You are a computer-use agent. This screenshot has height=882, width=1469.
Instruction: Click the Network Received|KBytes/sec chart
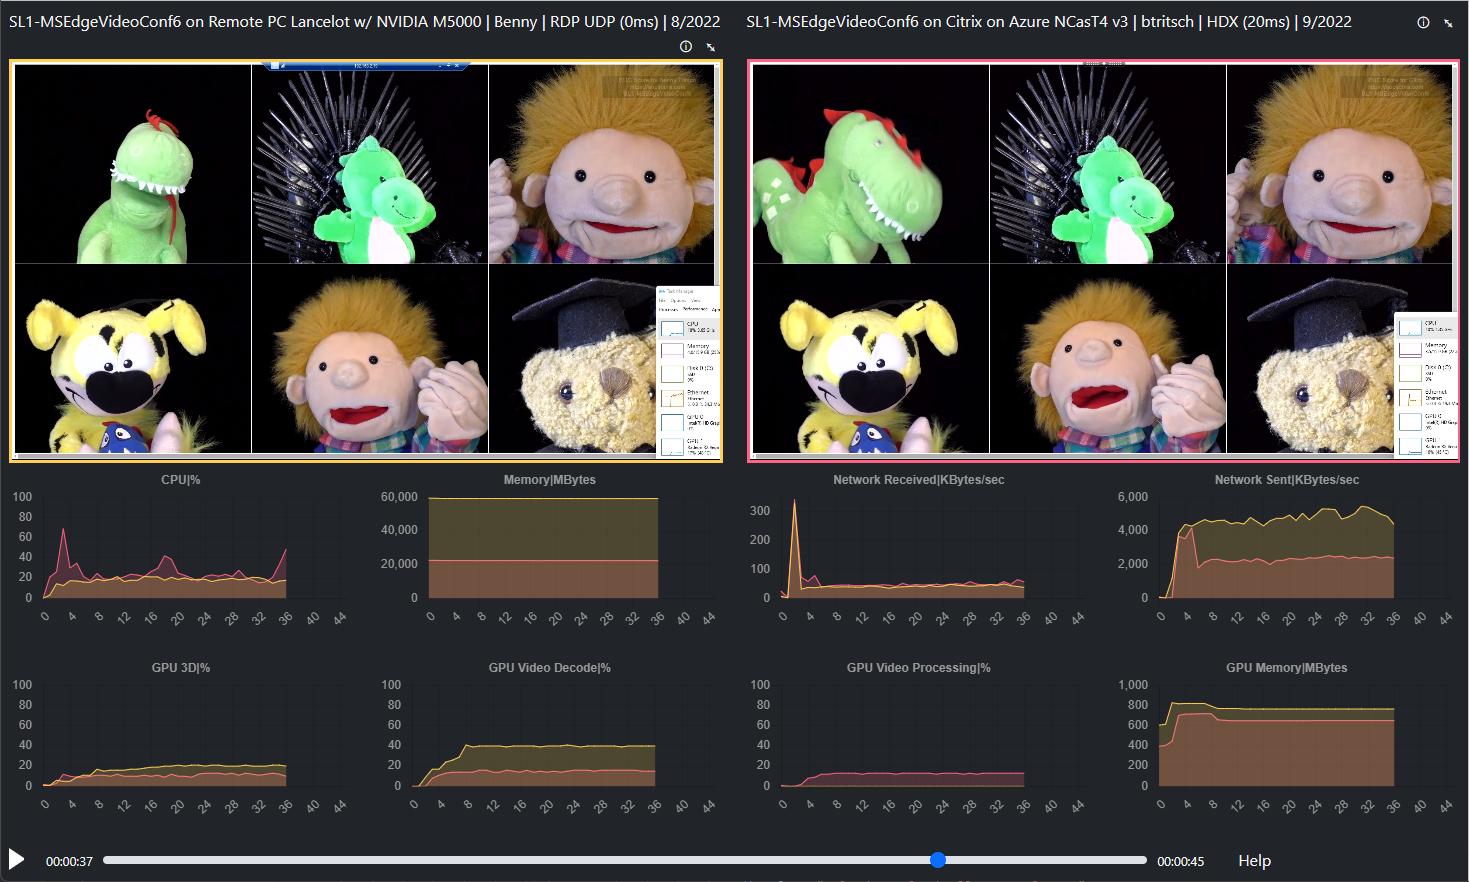(918, 550)
